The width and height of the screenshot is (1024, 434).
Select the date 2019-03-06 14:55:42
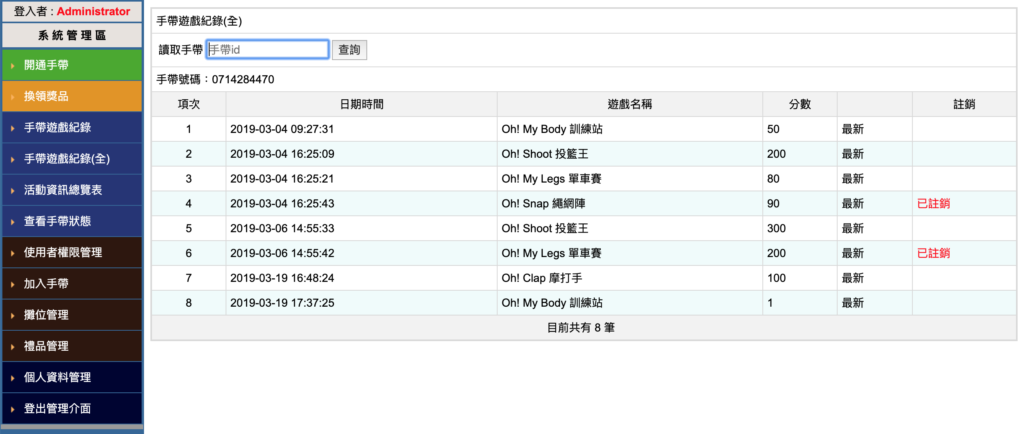coord(282,253)
